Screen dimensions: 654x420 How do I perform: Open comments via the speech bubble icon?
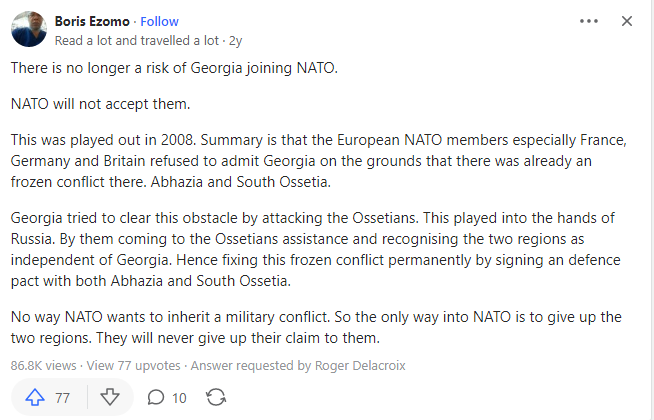(156, 397)
